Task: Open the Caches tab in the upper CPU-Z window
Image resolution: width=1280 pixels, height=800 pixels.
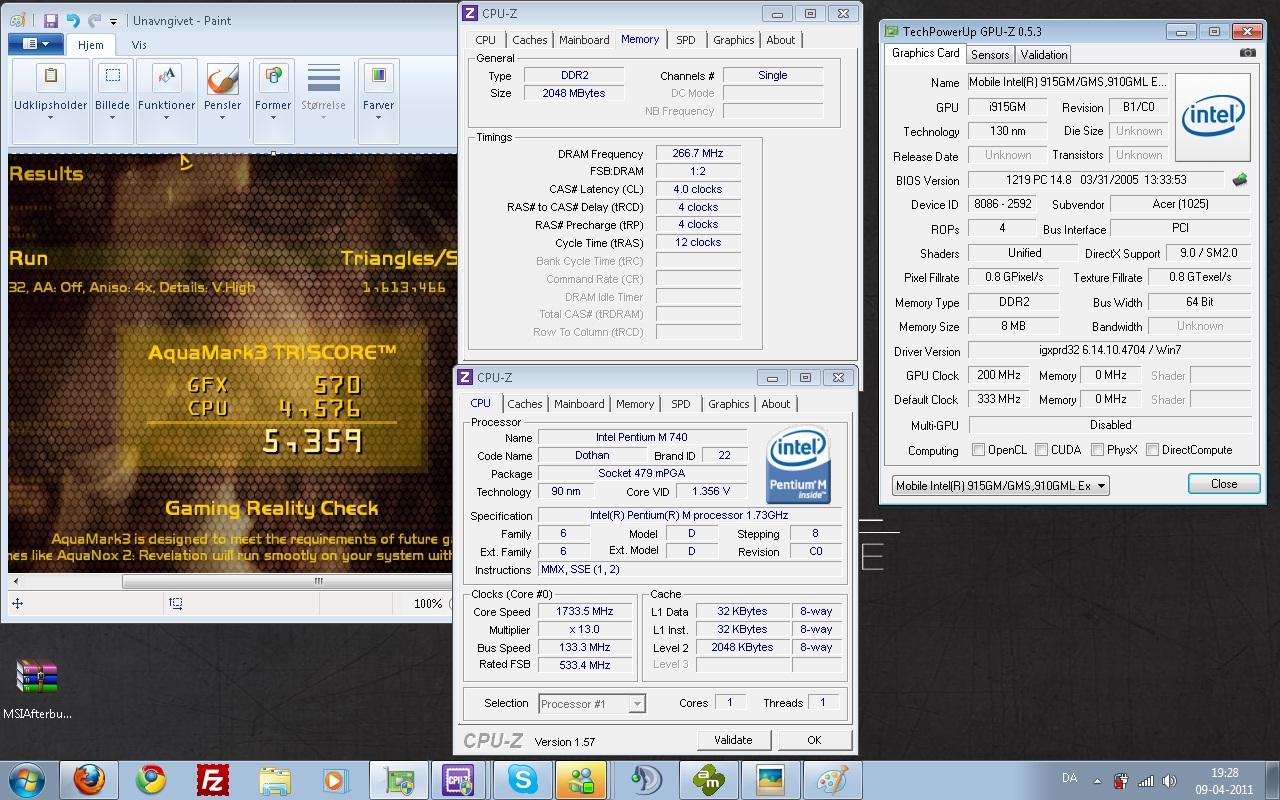Action: (529, 40)
